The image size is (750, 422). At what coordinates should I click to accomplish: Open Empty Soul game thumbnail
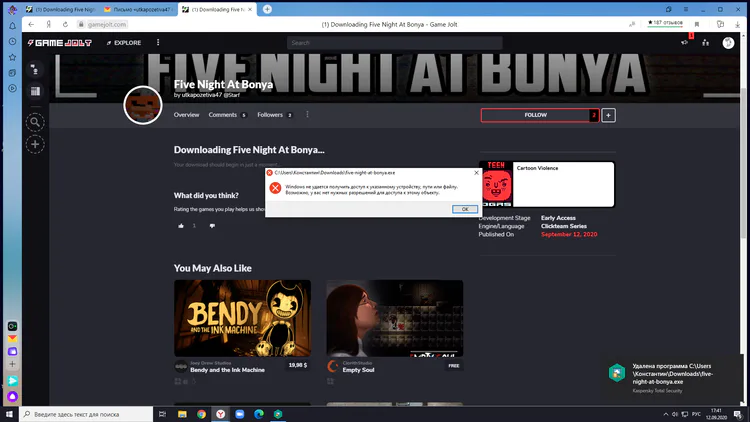coord(395,318)
